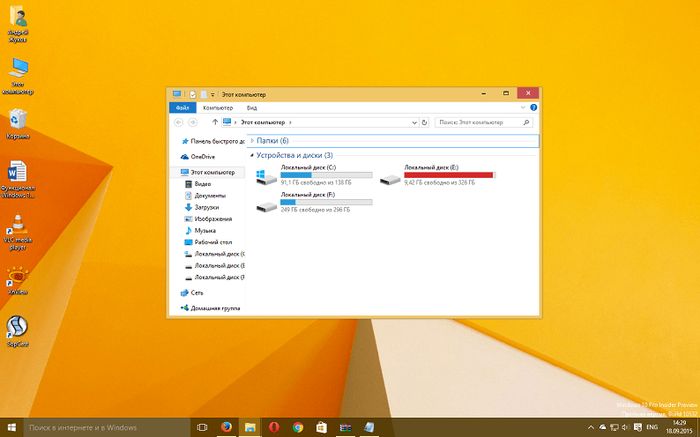Click the Opera icon in the taskbar
The image size is (700, 437).
[274, 426]
